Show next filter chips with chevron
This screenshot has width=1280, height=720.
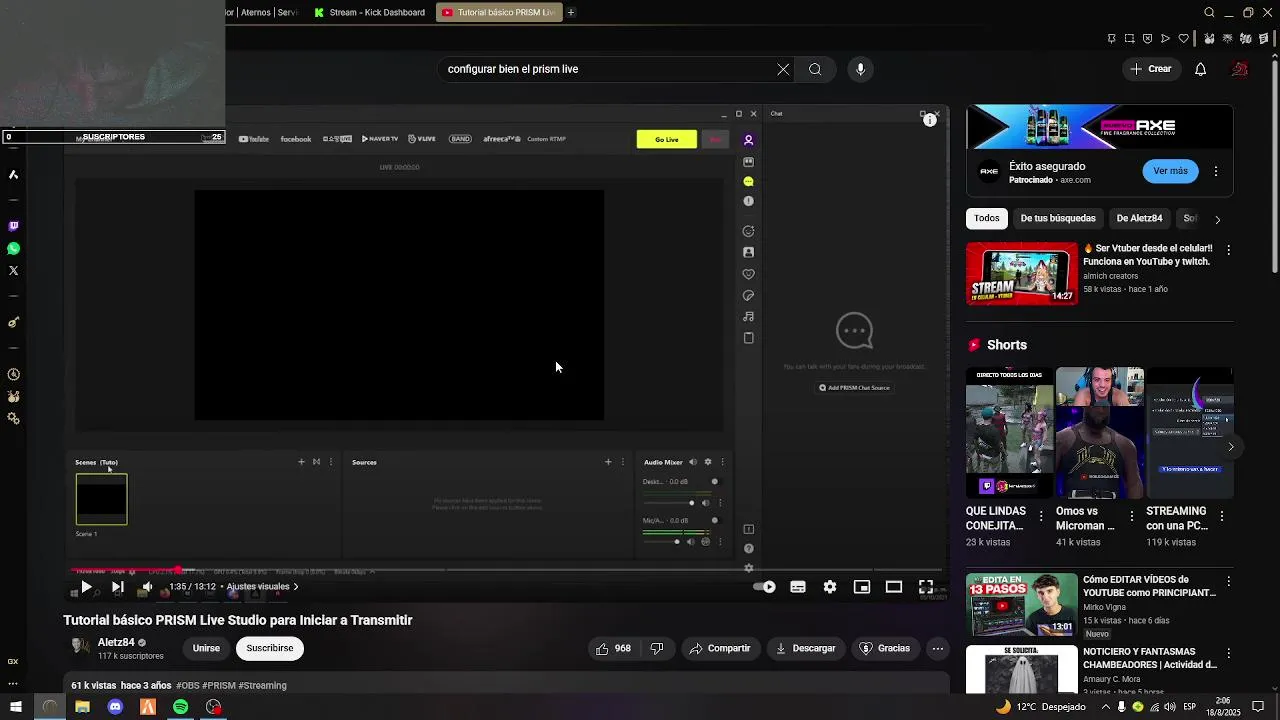[x=1217, y=219]
